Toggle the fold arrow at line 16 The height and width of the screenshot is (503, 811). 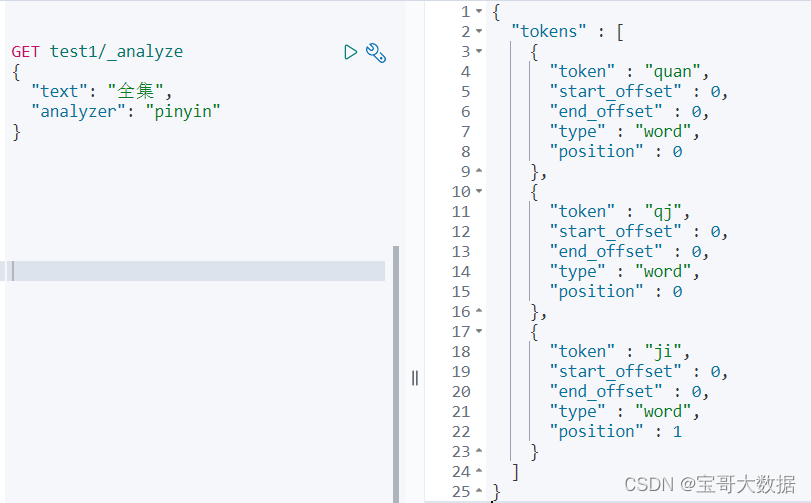pos(479,311)
